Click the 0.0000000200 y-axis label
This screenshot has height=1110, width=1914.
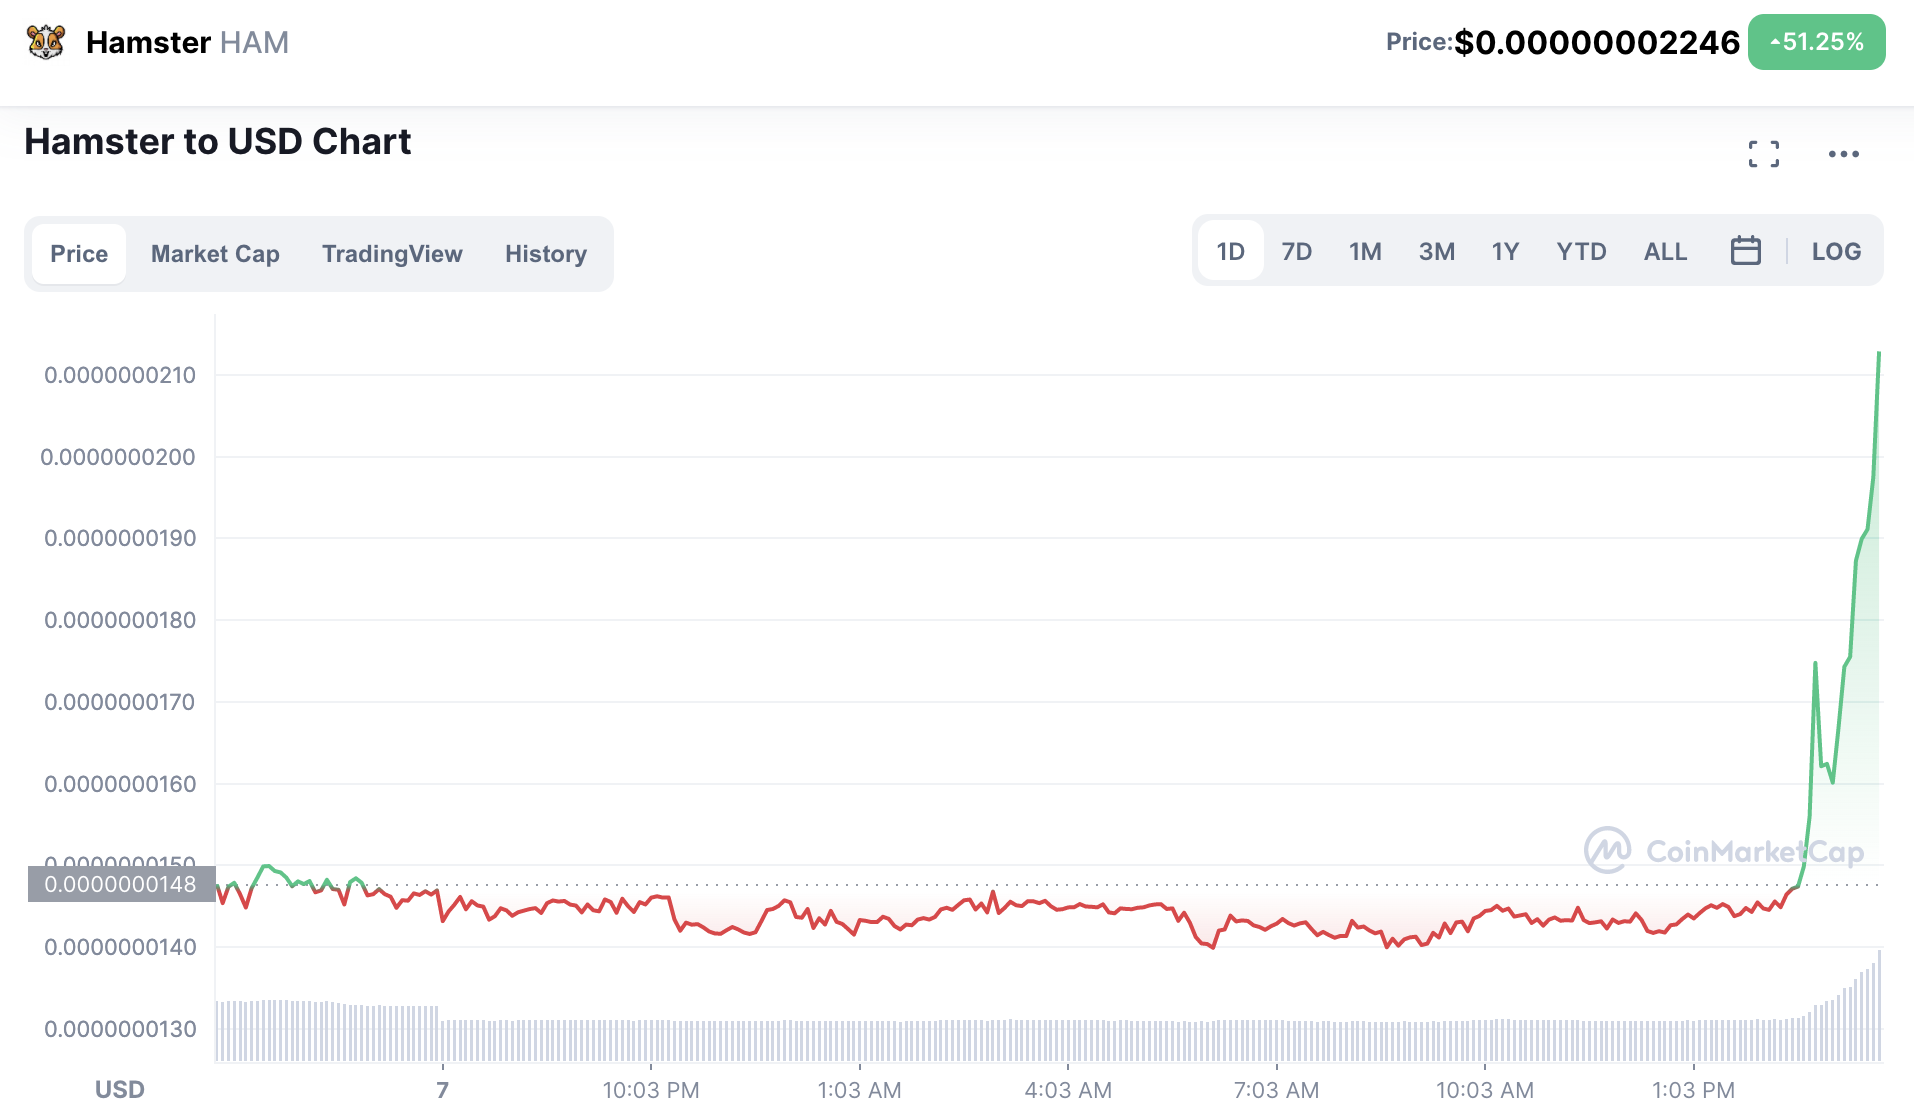[x=118, y=457]
